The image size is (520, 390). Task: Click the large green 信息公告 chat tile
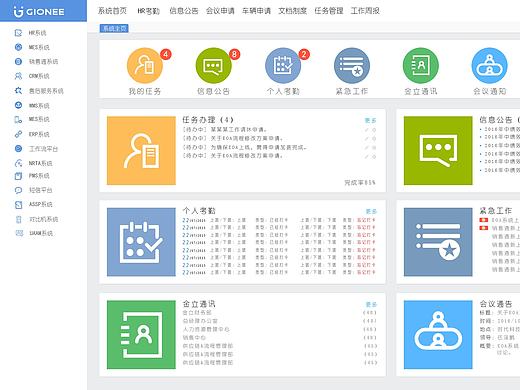[438, 150]
